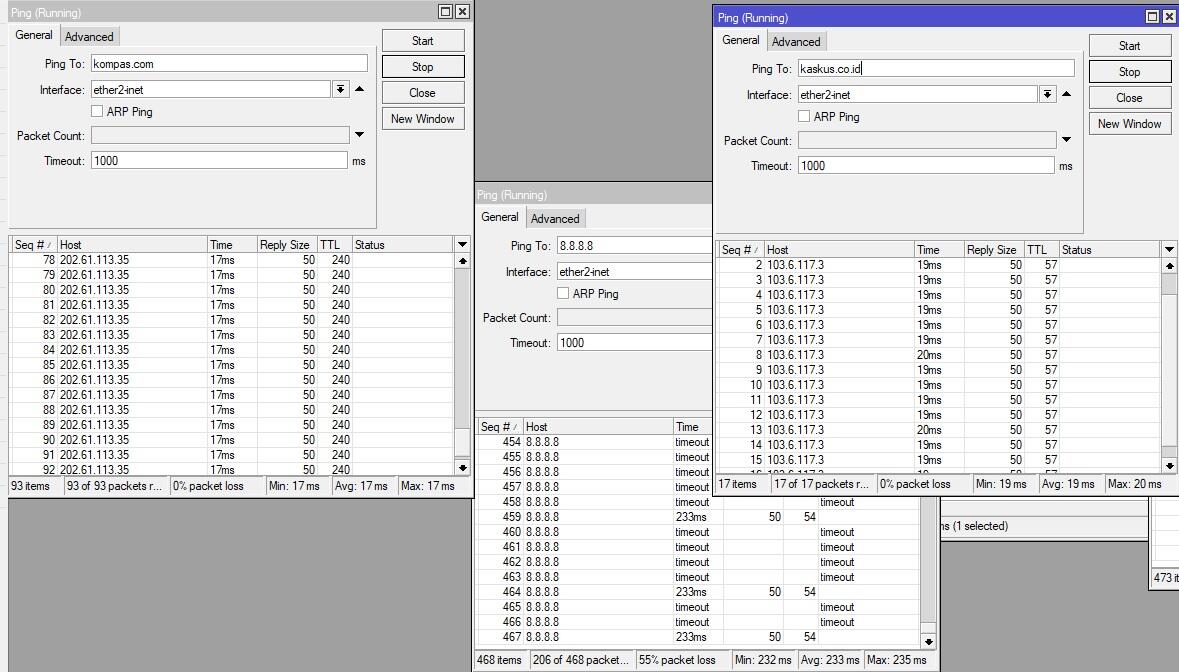Expand Interface dropdown in kaskus.co.id window

(1047, 95)
